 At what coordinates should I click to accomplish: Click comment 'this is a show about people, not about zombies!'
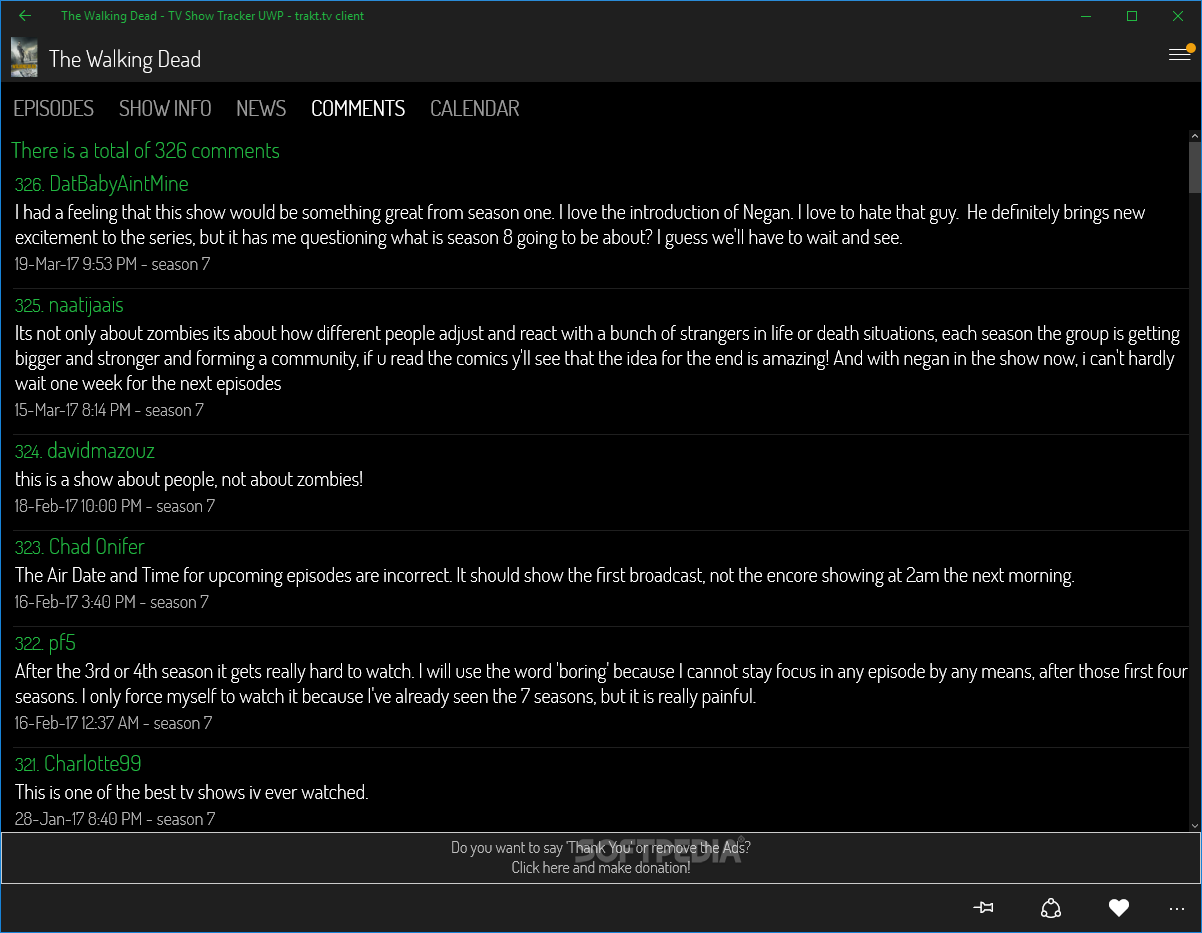point(189,479)
